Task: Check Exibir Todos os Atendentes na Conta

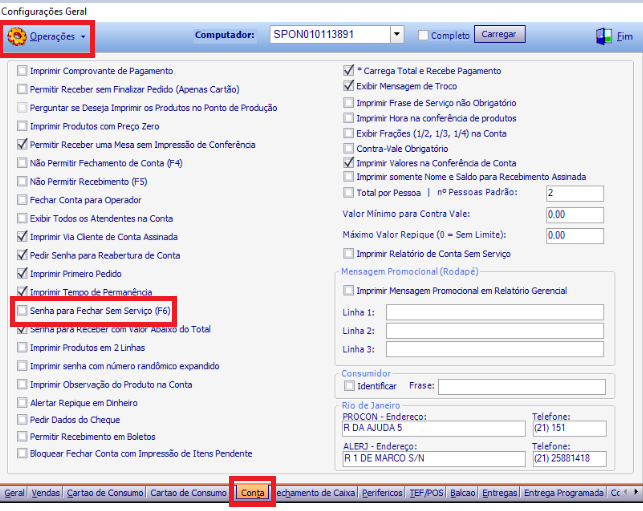Action: point(22,218)
